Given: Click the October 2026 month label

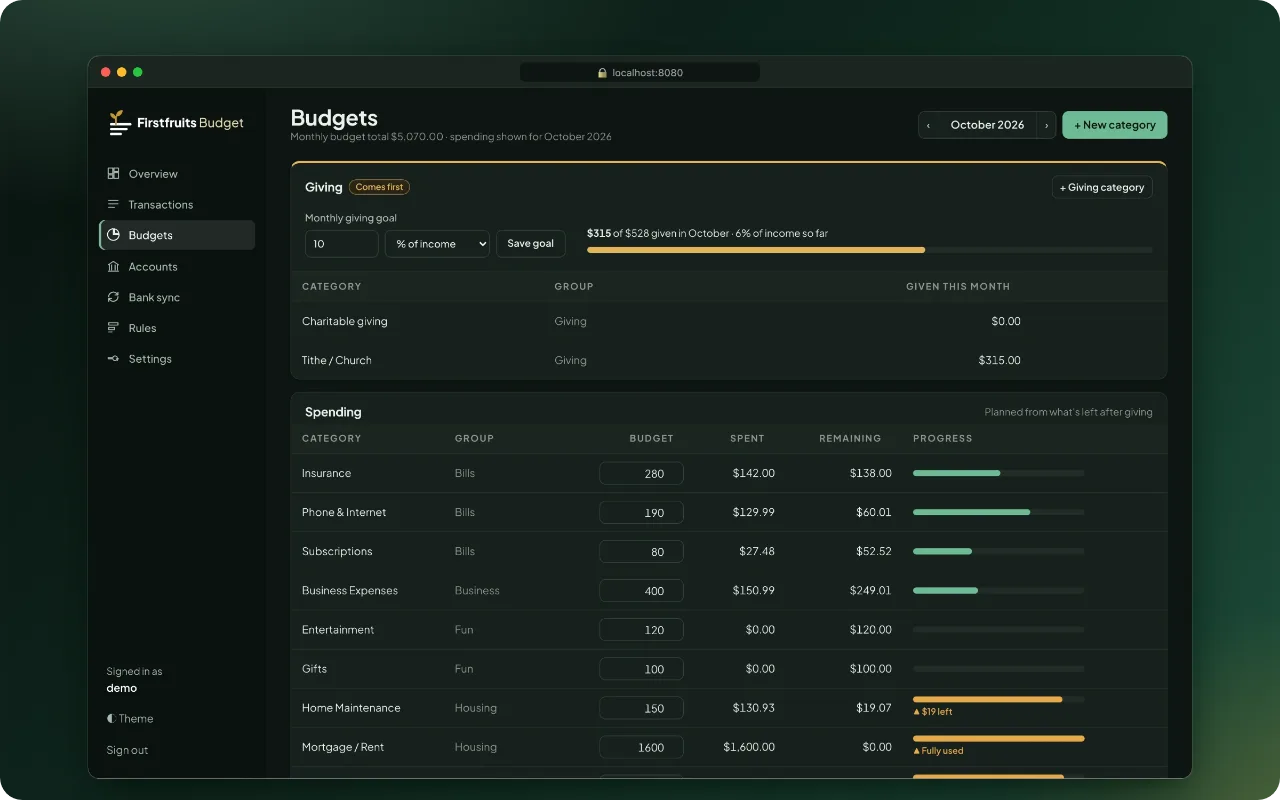Looking at the screenshot, I should 987,125.
